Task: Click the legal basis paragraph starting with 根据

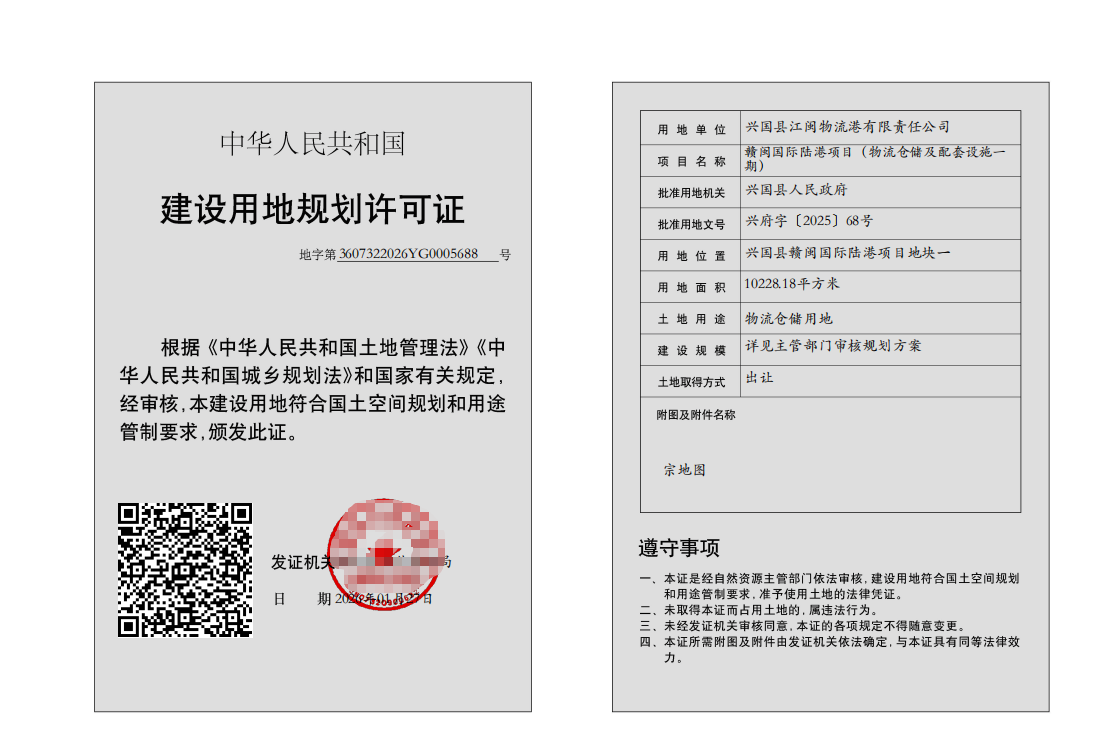Action: click(312, 390)
